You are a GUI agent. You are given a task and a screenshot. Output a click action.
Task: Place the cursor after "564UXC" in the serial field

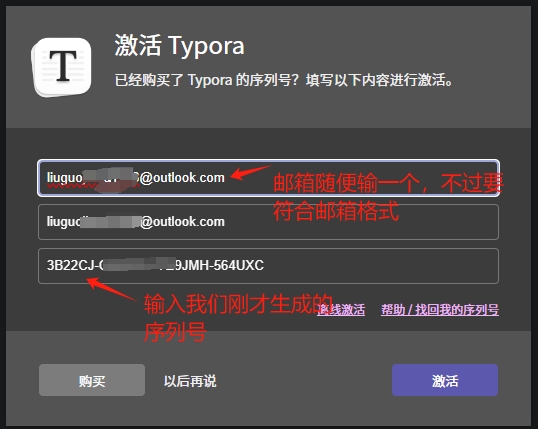point(265,265)
